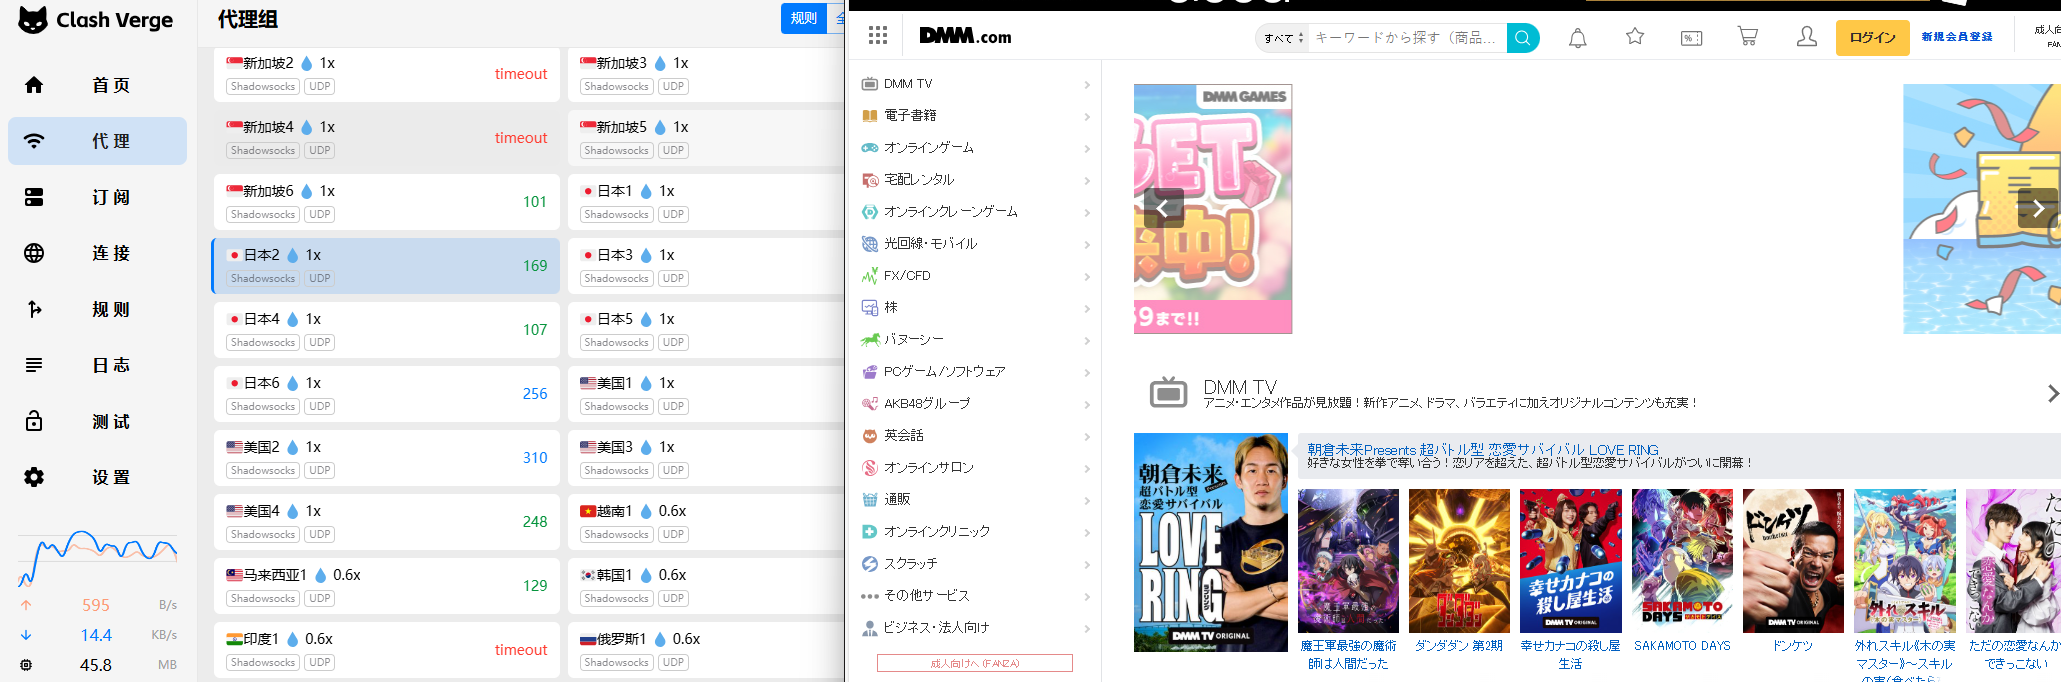Image resolution: width=2061 pixels, height=682 pixels.
Task: Choose the 美国4 proxy node
Action: [x=386, y=522]
